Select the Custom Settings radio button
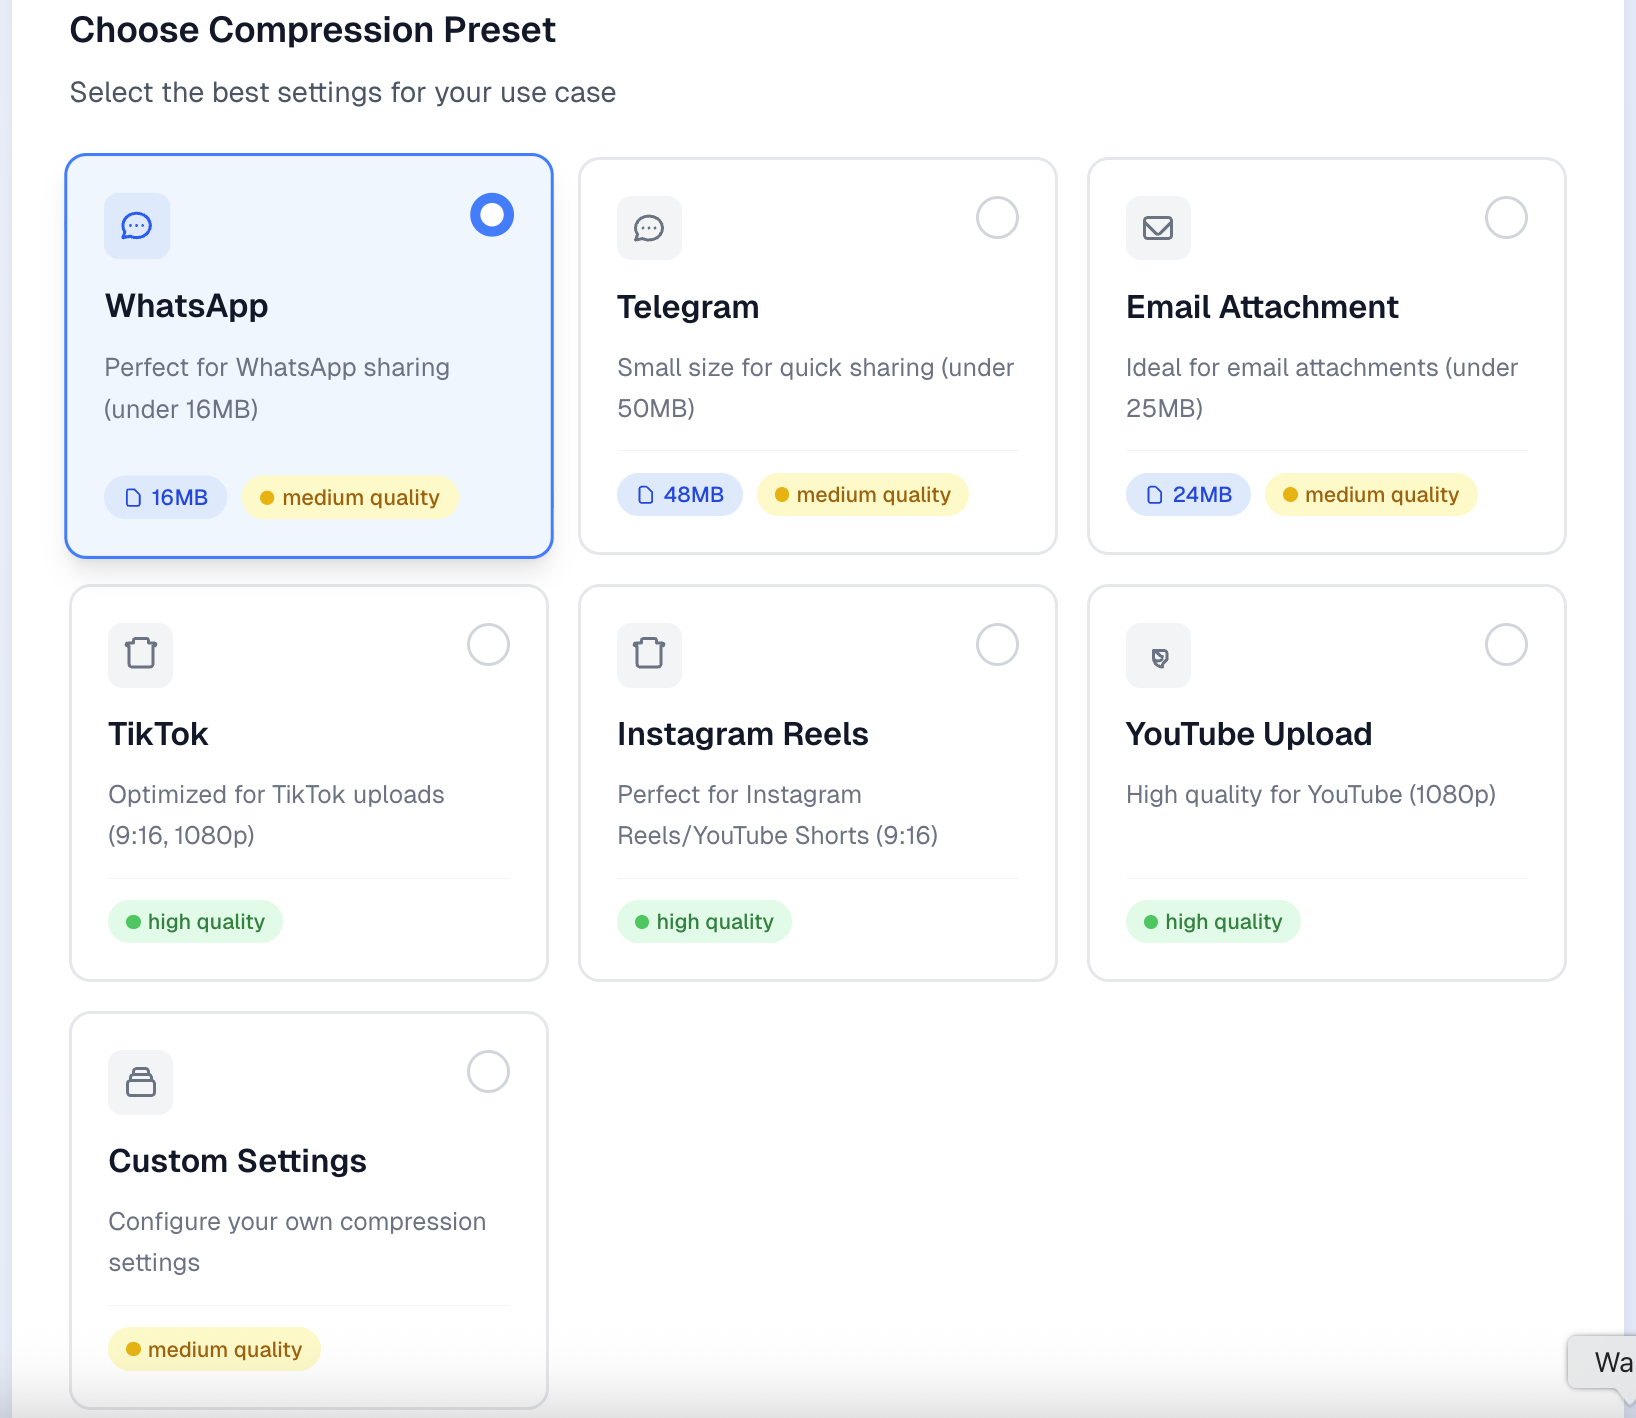1636x1418 pixels. point(489,1071)
